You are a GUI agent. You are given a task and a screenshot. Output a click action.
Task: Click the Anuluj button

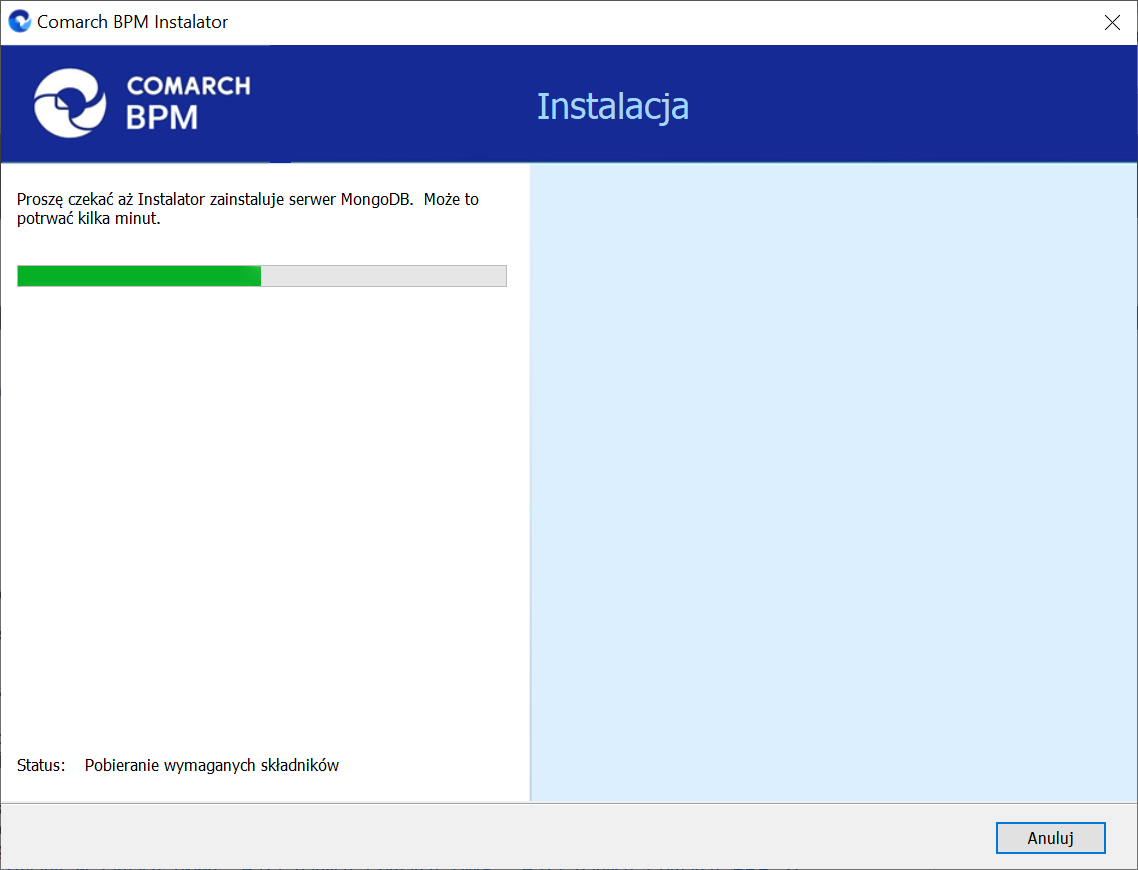1050,837
